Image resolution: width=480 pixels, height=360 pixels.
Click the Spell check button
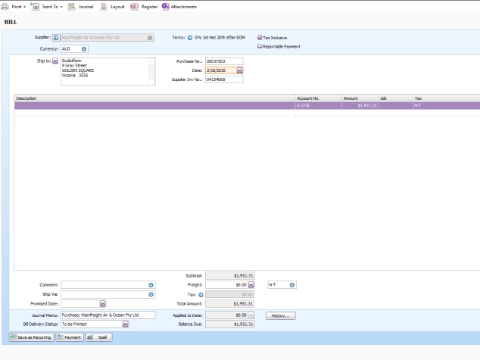[99, 337]
